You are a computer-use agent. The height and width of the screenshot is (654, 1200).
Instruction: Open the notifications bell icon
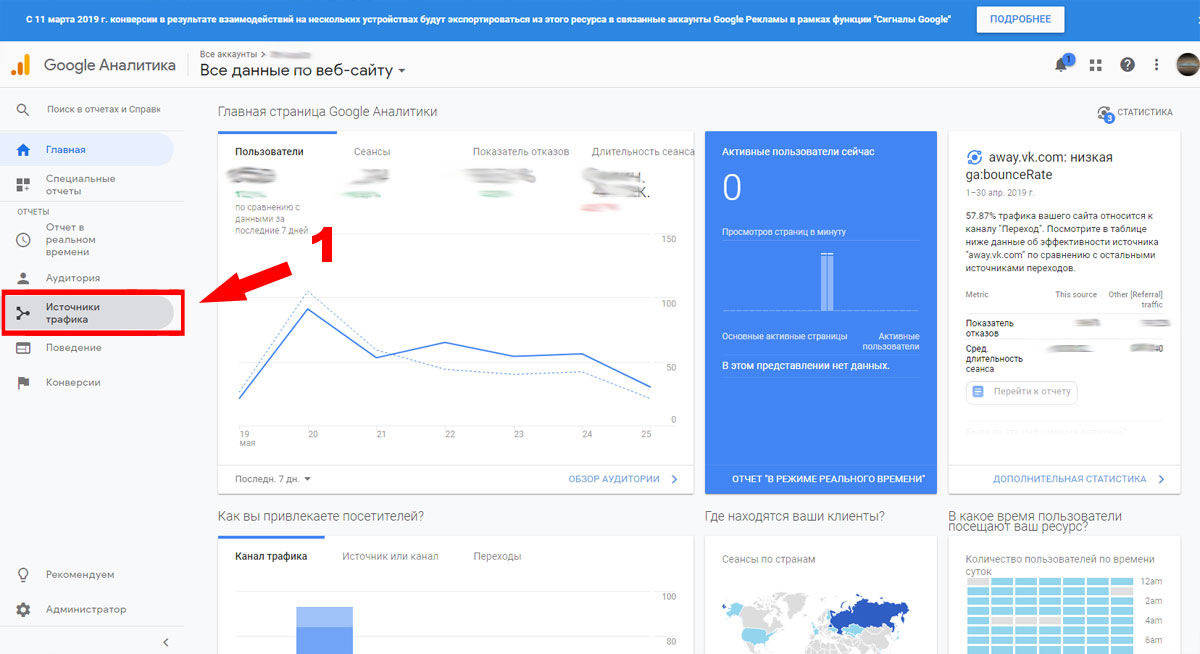(1062, 65)
